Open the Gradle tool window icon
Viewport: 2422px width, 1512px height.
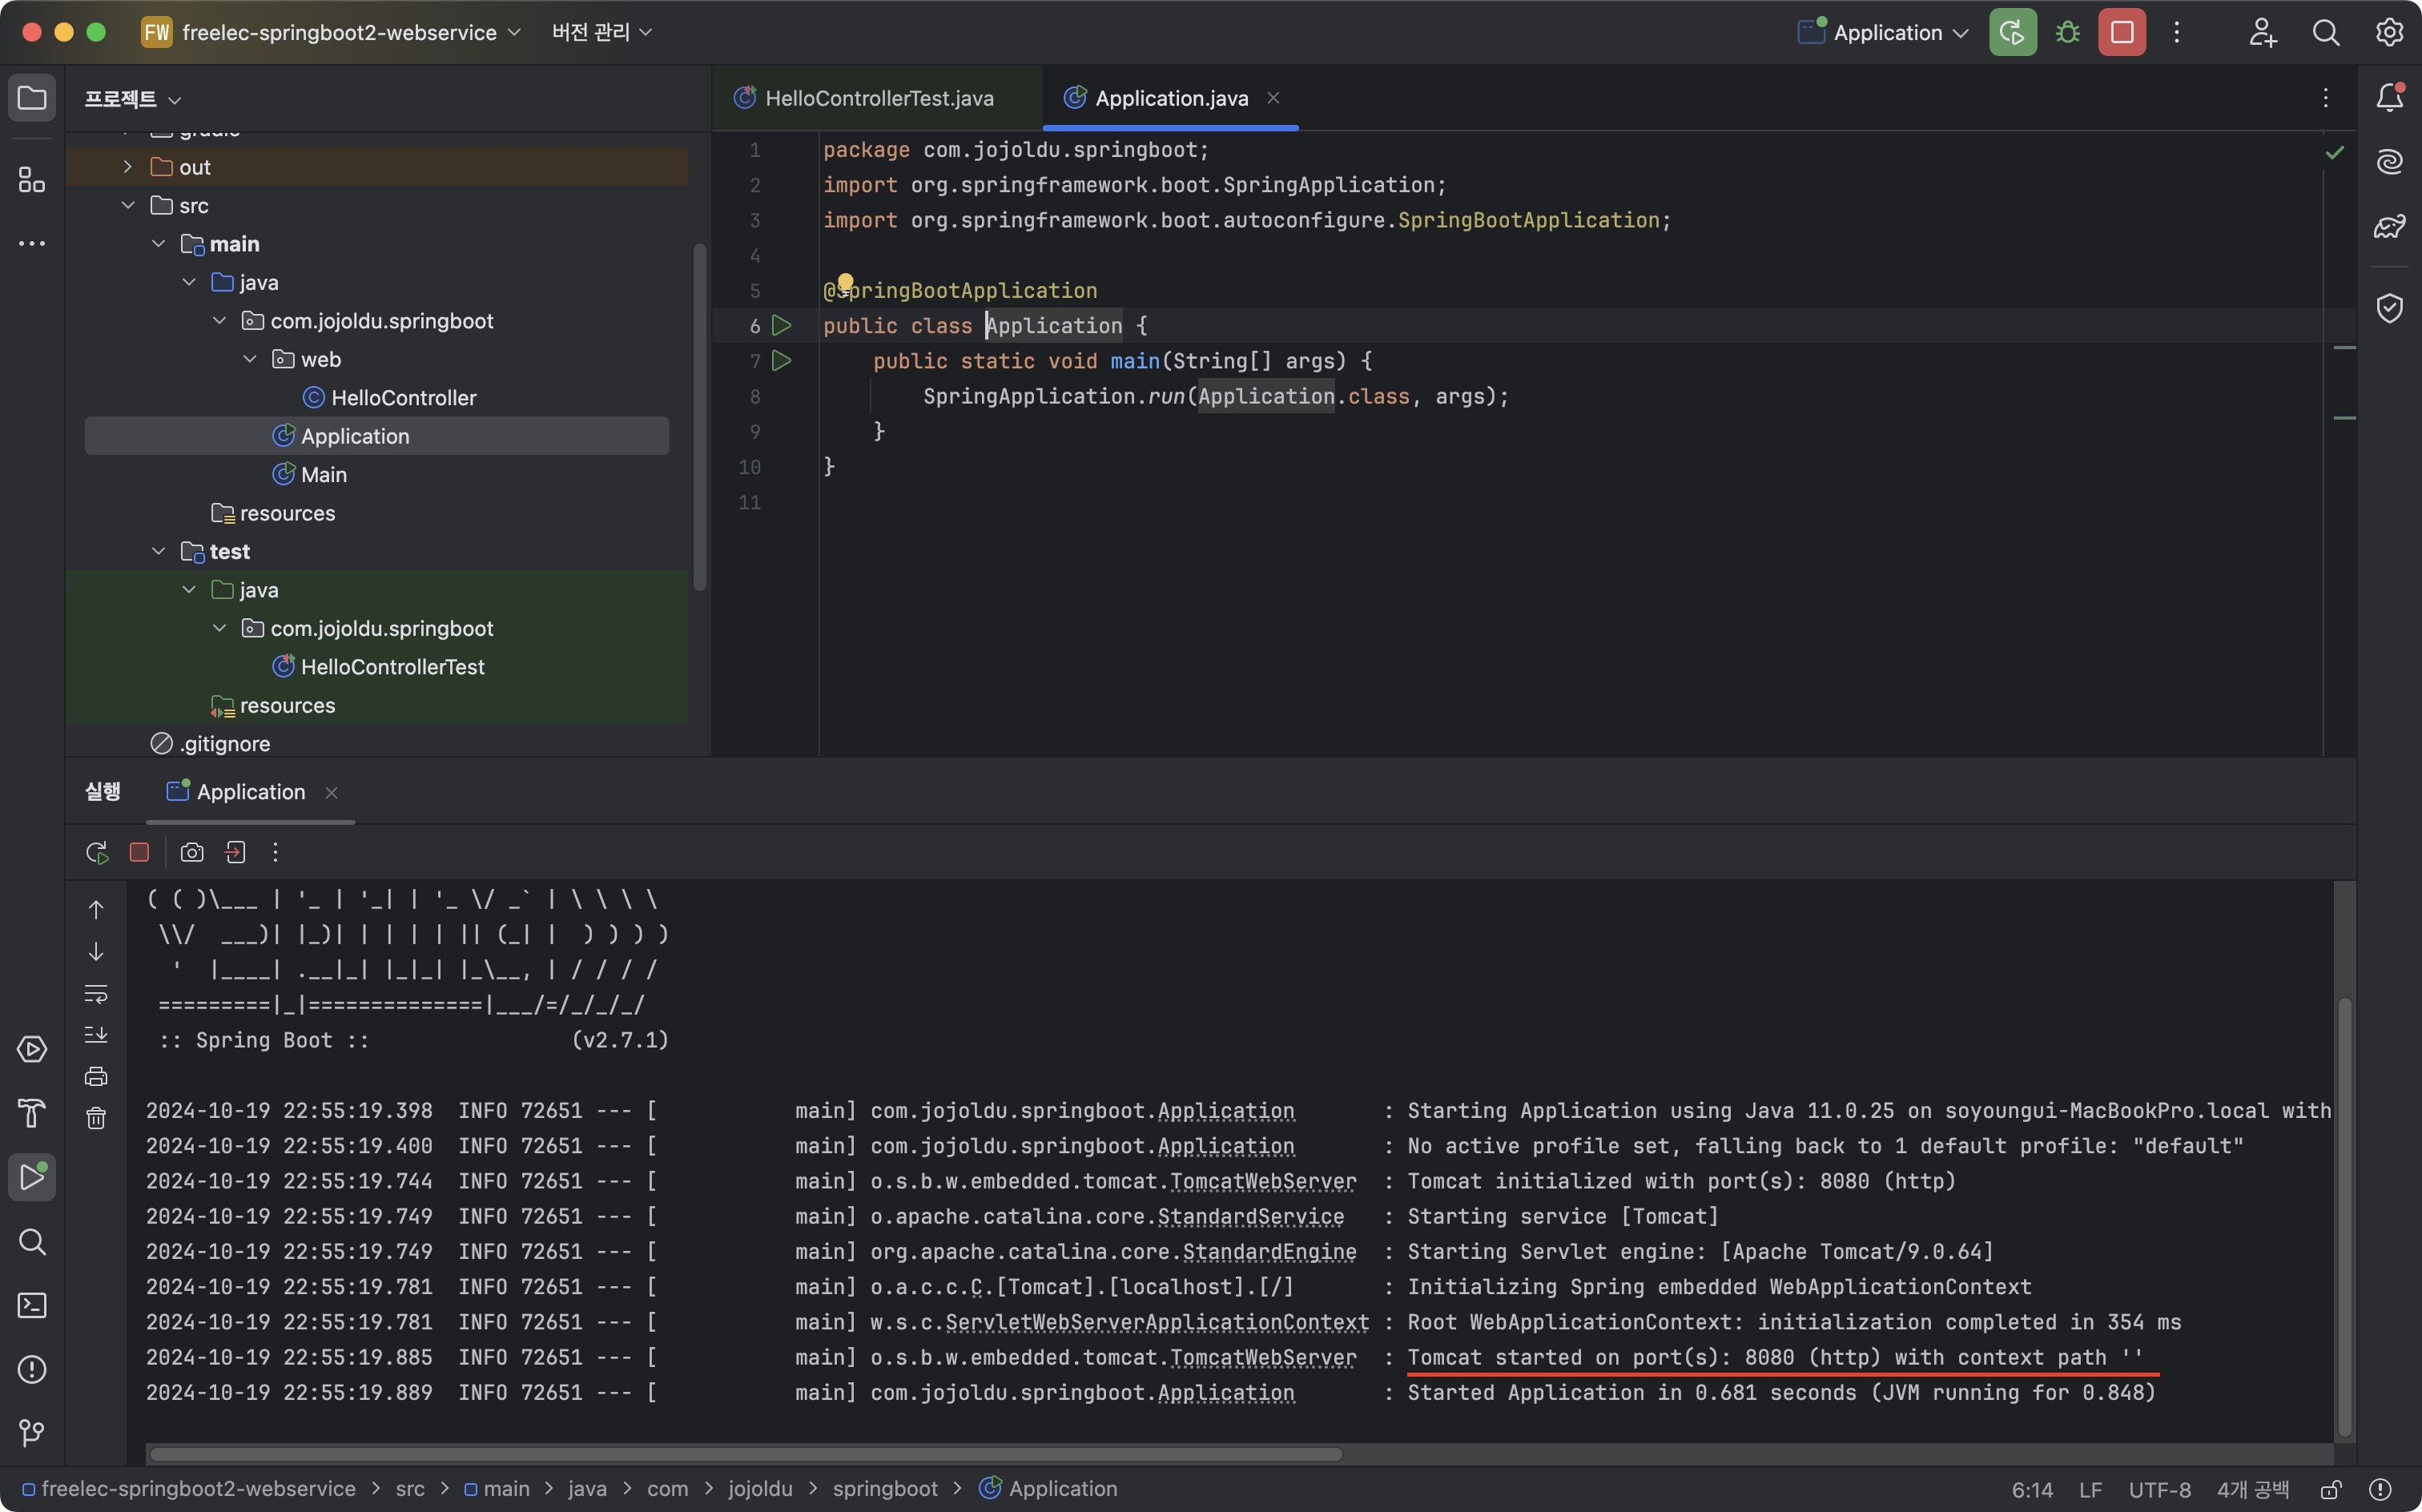point(2389,227)
